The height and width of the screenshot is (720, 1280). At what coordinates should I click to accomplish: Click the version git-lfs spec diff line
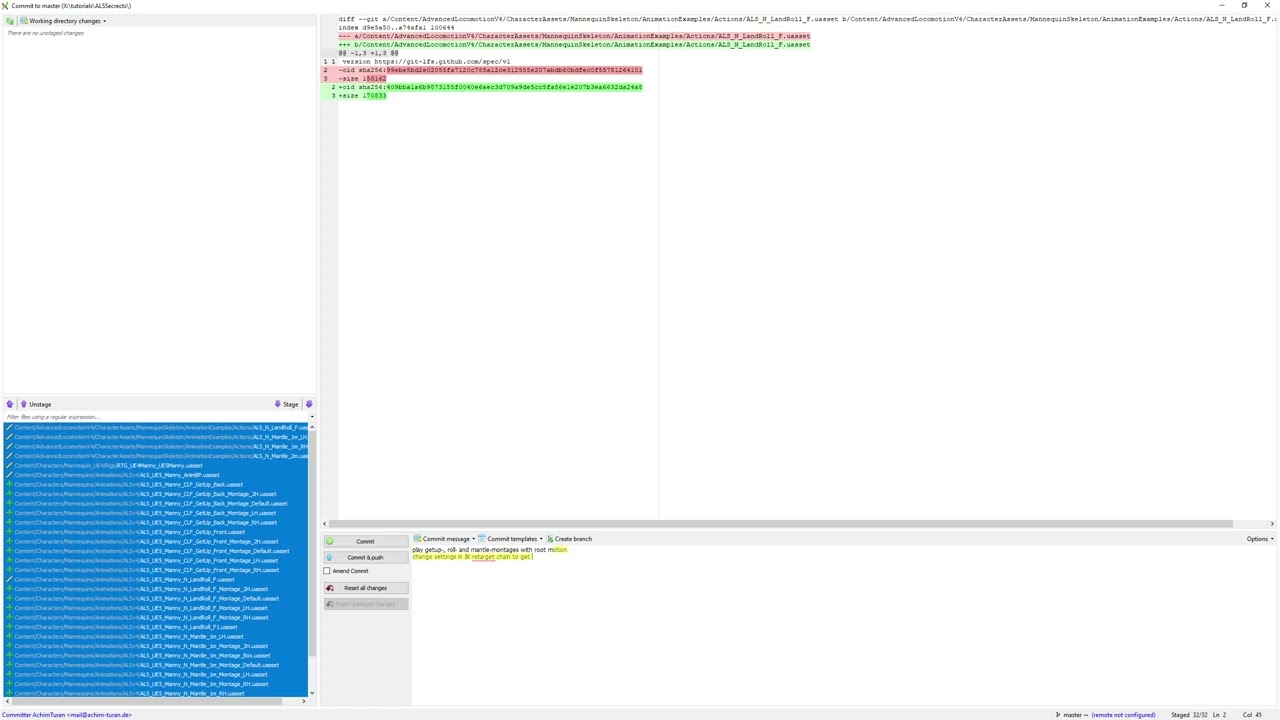click(426, 62)
